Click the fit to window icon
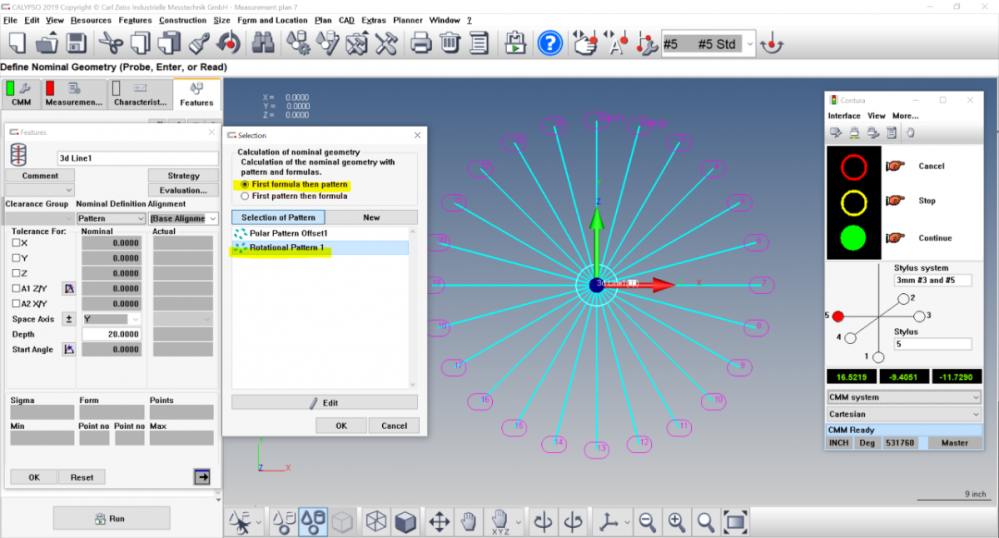Screen dimensions: 999x538 (x=735, y=522)
